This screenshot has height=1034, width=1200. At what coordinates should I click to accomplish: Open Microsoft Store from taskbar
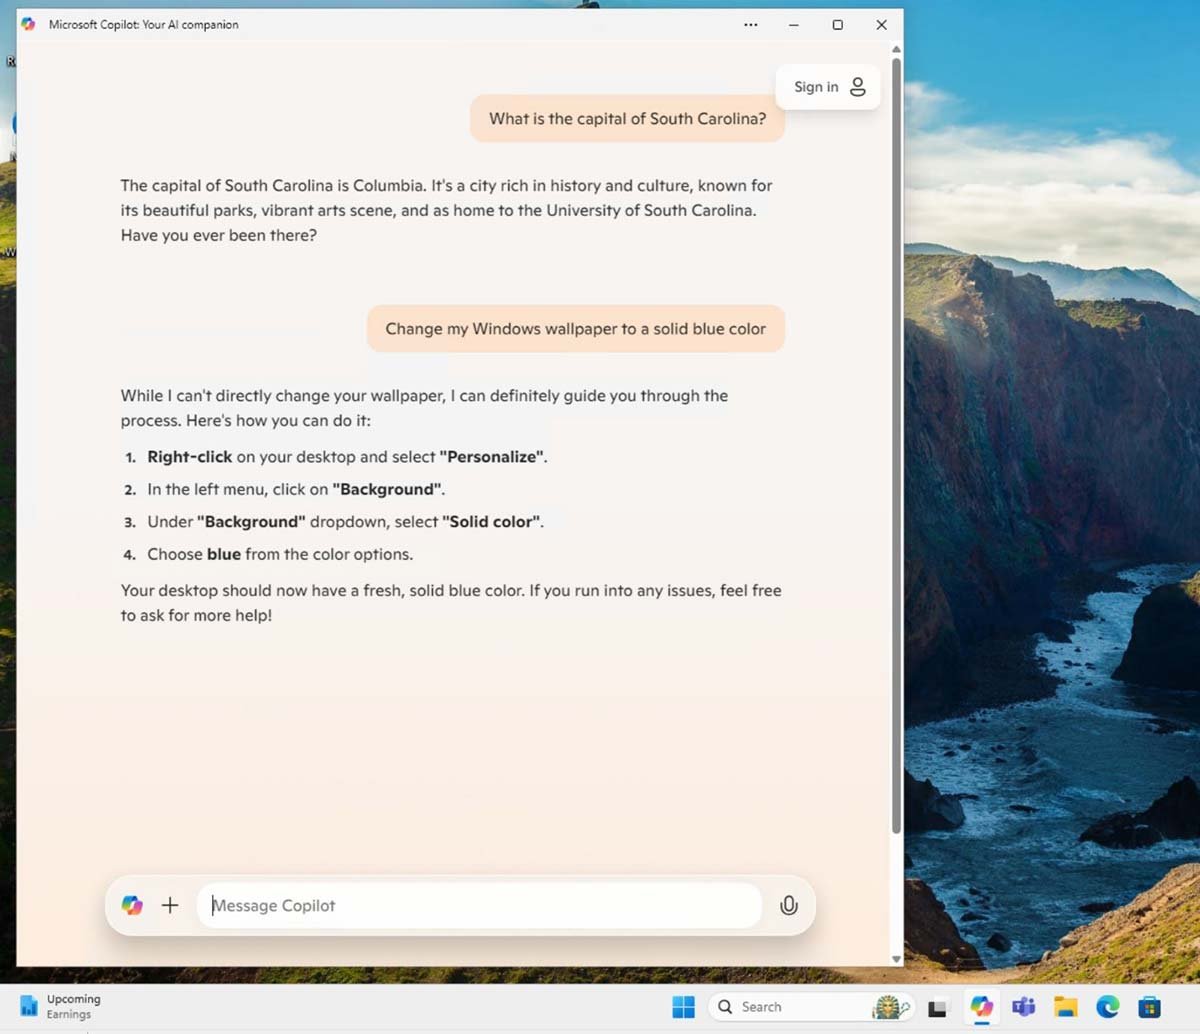click(1149, 1007)
